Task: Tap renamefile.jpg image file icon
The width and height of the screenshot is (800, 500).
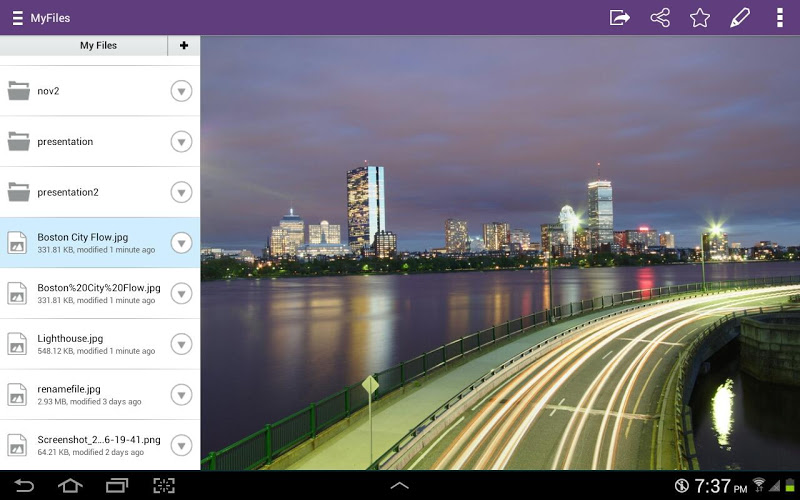Action: (x=17, y=394)
